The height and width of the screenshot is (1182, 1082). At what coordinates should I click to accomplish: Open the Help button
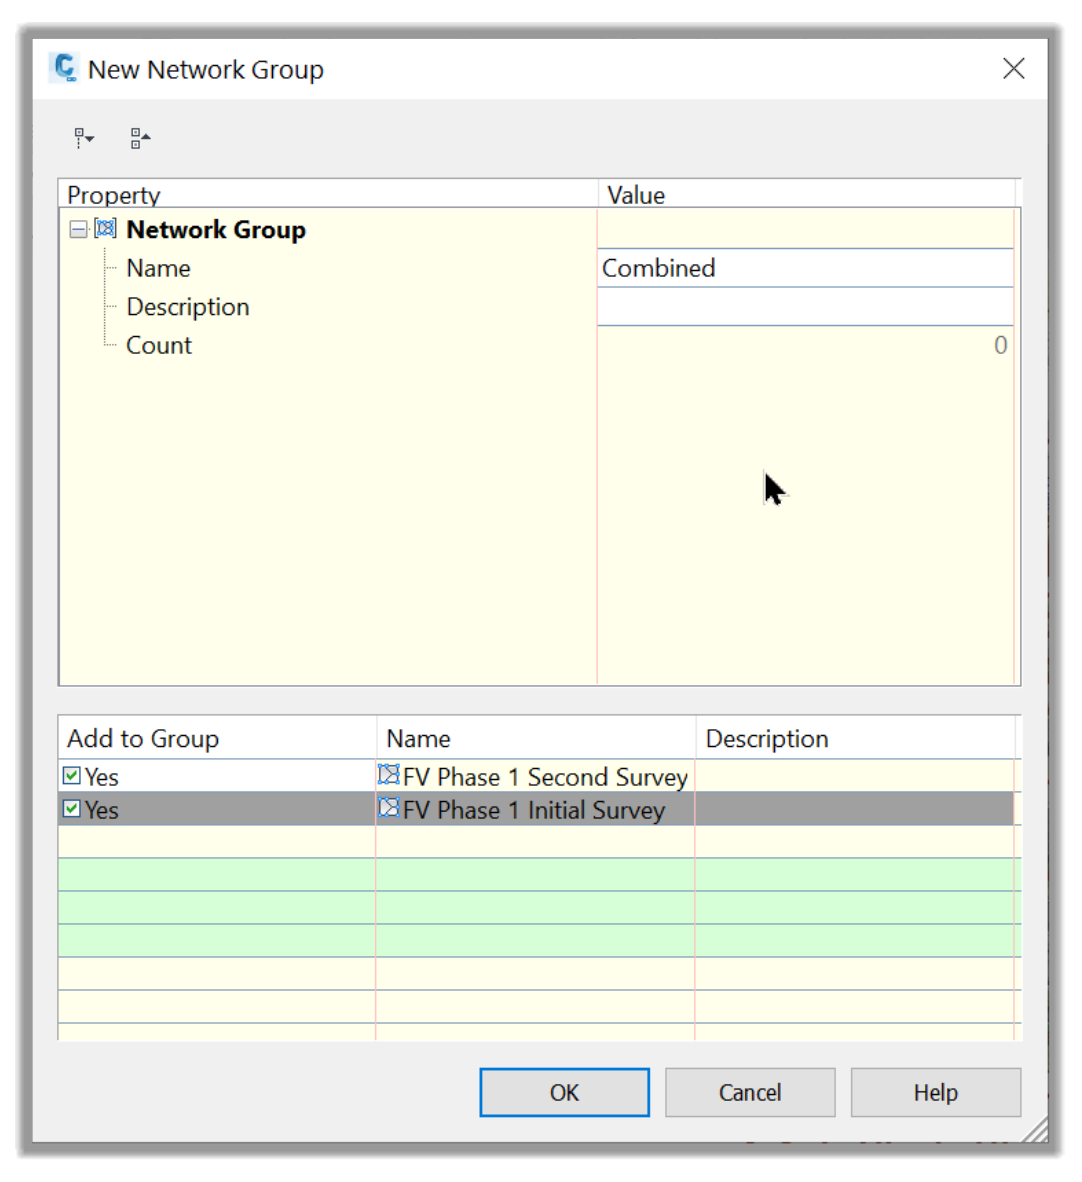tap(935, 1092)
